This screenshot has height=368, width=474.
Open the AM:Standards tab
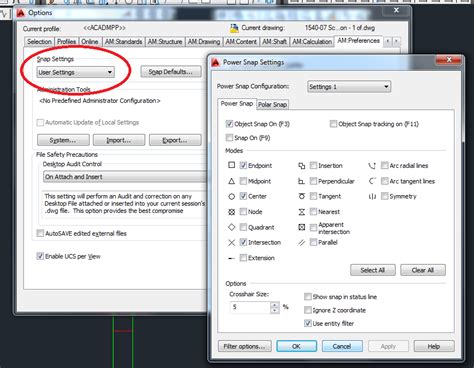click(123, 42)
